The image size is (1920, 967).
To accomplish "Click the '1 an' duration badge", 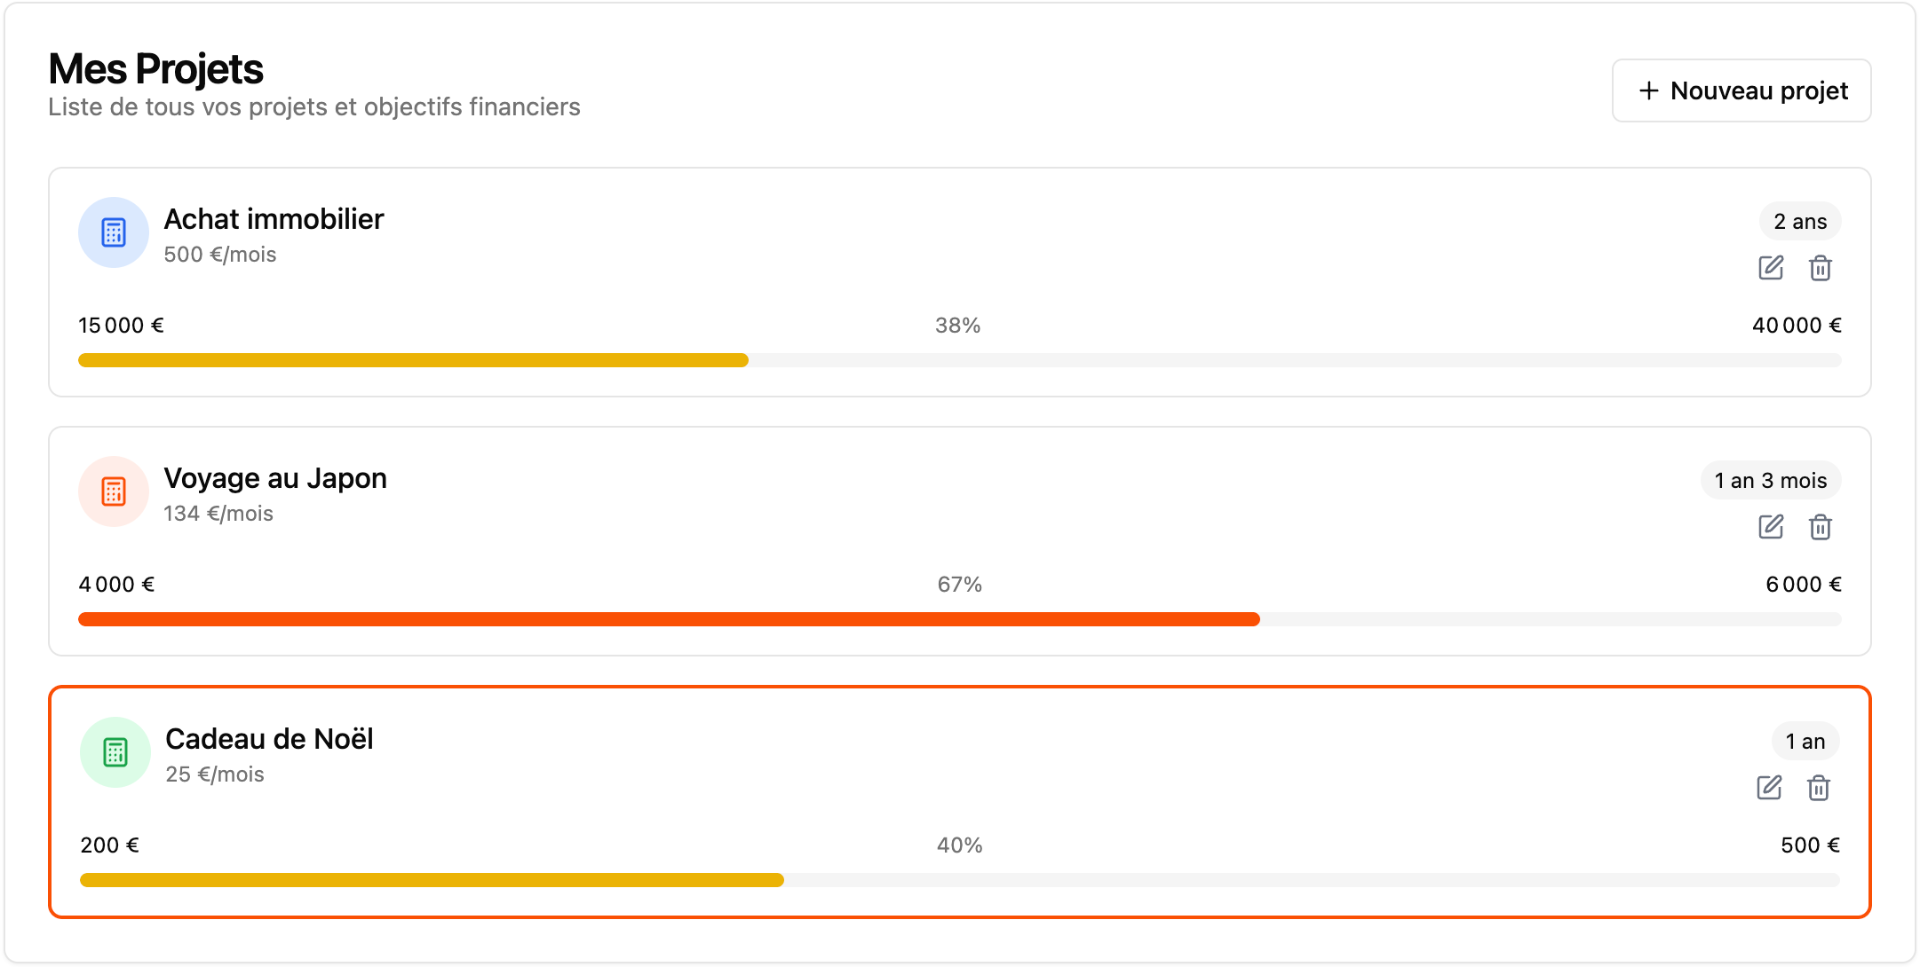I will click(x=1805, y=742).
